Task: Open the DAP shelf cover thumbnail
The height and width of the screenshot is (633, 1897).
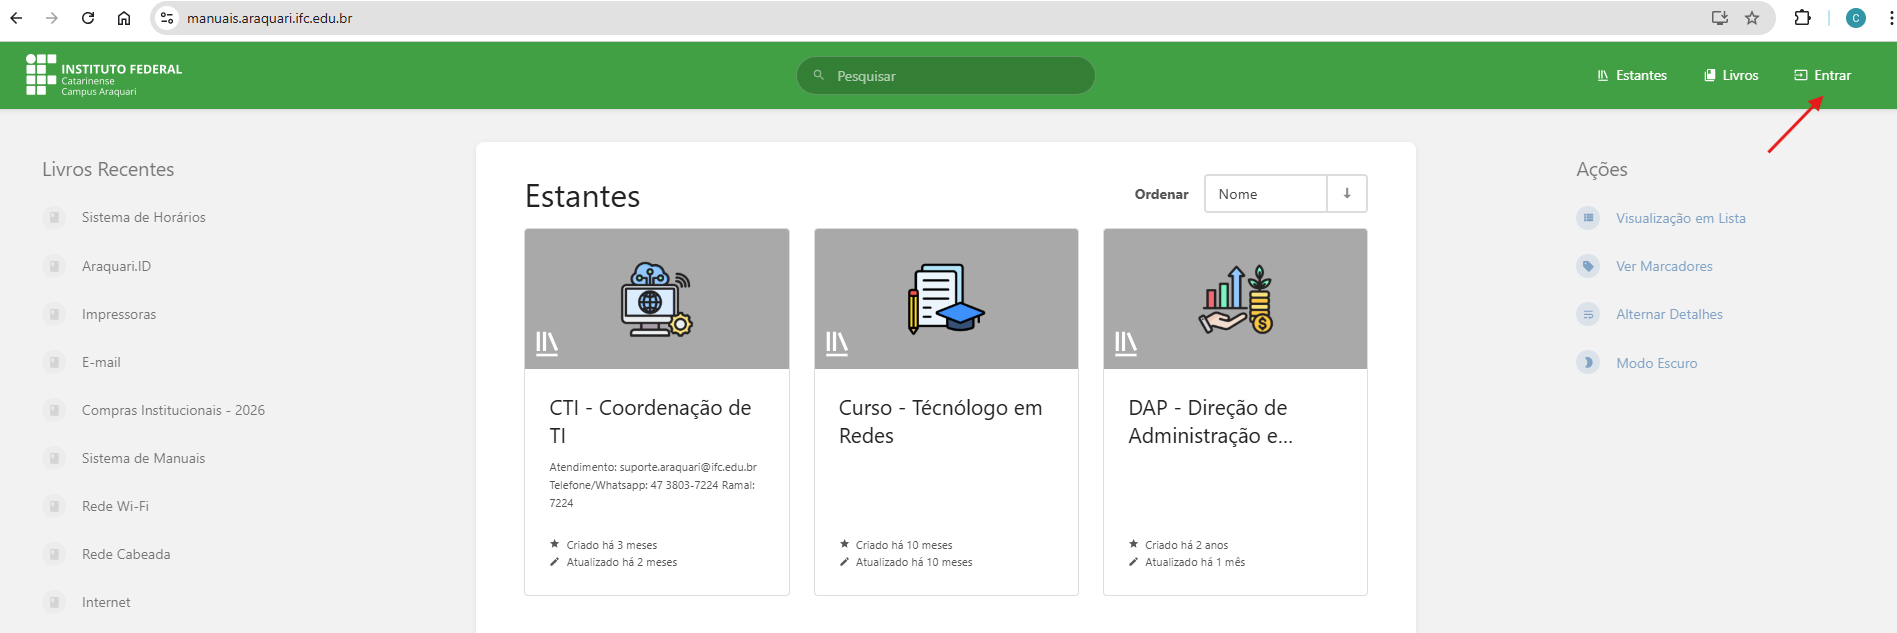Action: click(x=1235, y=299)
